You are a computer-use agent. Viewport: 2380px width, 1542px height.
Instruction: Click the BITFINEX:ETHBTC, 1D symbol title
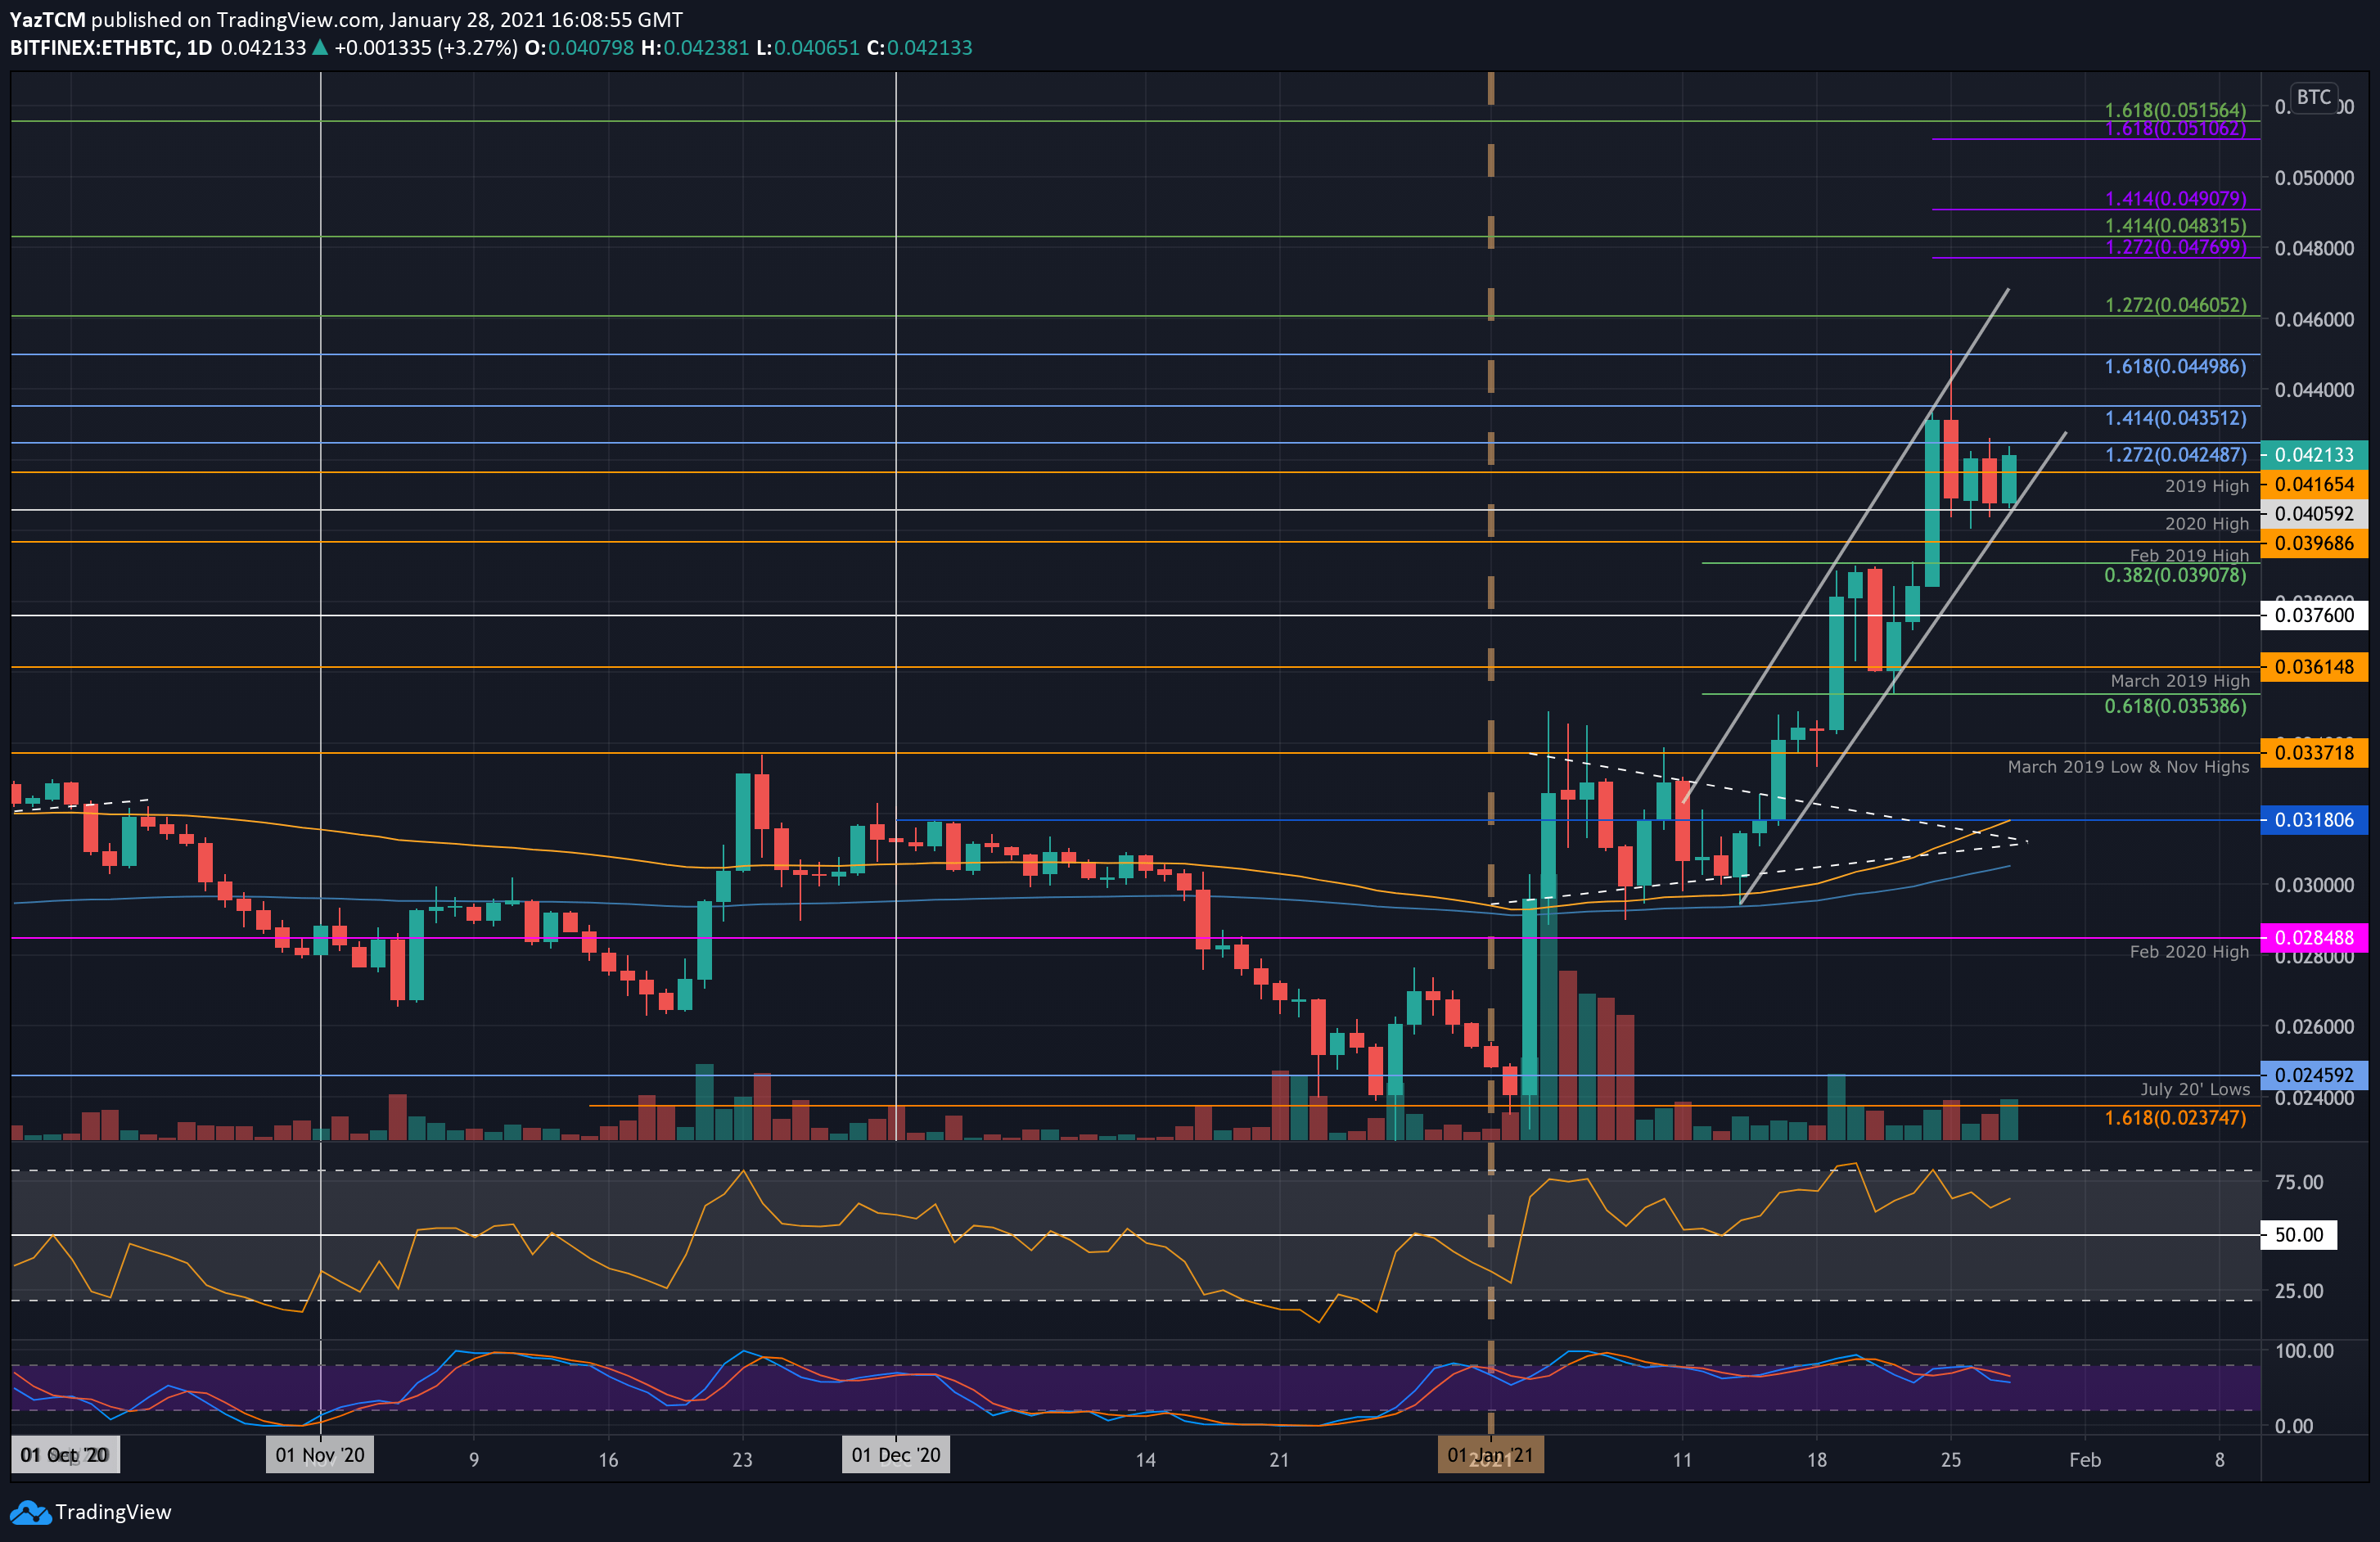pyautogui.click(x=111, y=48)
